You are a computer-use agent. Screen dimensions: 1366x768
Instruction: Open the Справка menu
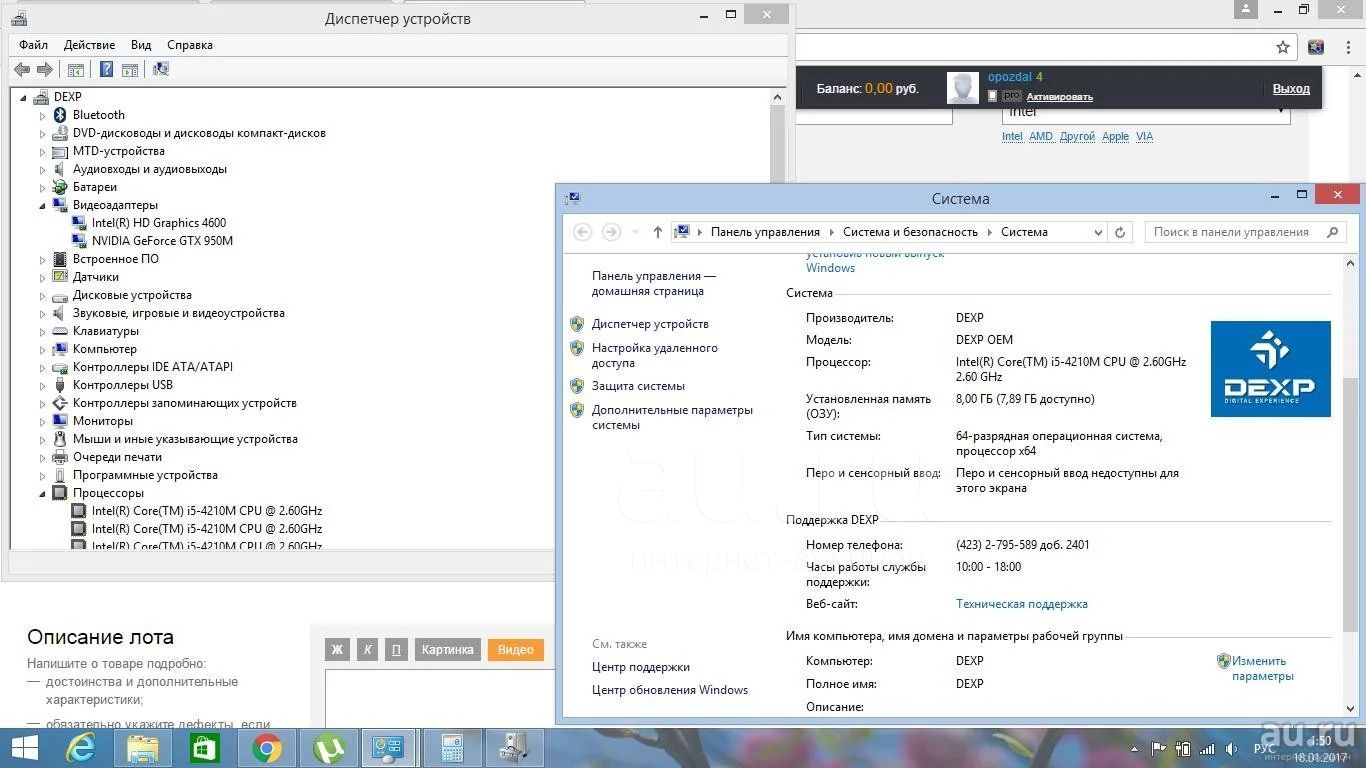pyautogui.click(x=190, y=45)
